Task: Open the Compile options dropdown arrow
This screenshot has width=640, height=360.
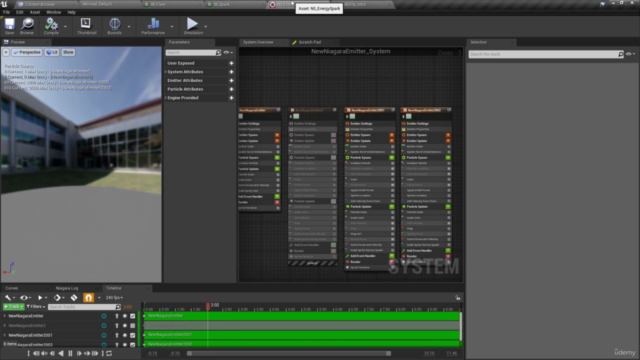Action: click(x=65, y=27)
